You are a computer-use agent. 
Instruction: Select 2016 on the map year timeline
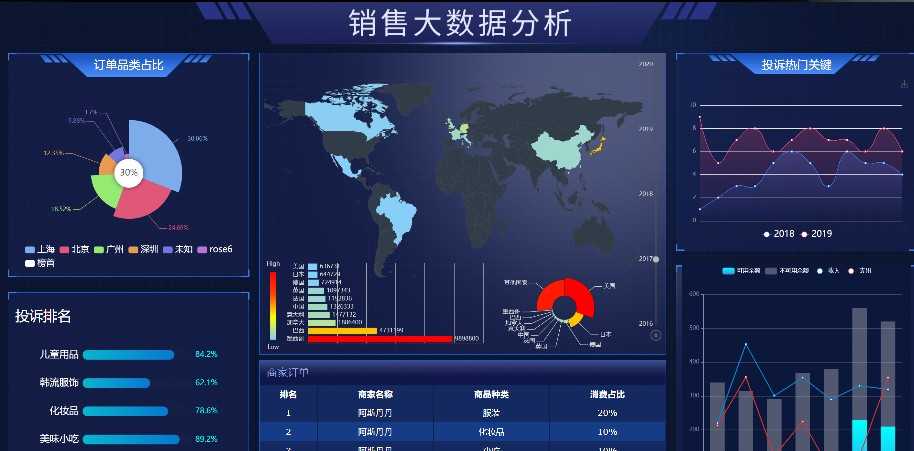pyautogui.click(x=645, y=323)
